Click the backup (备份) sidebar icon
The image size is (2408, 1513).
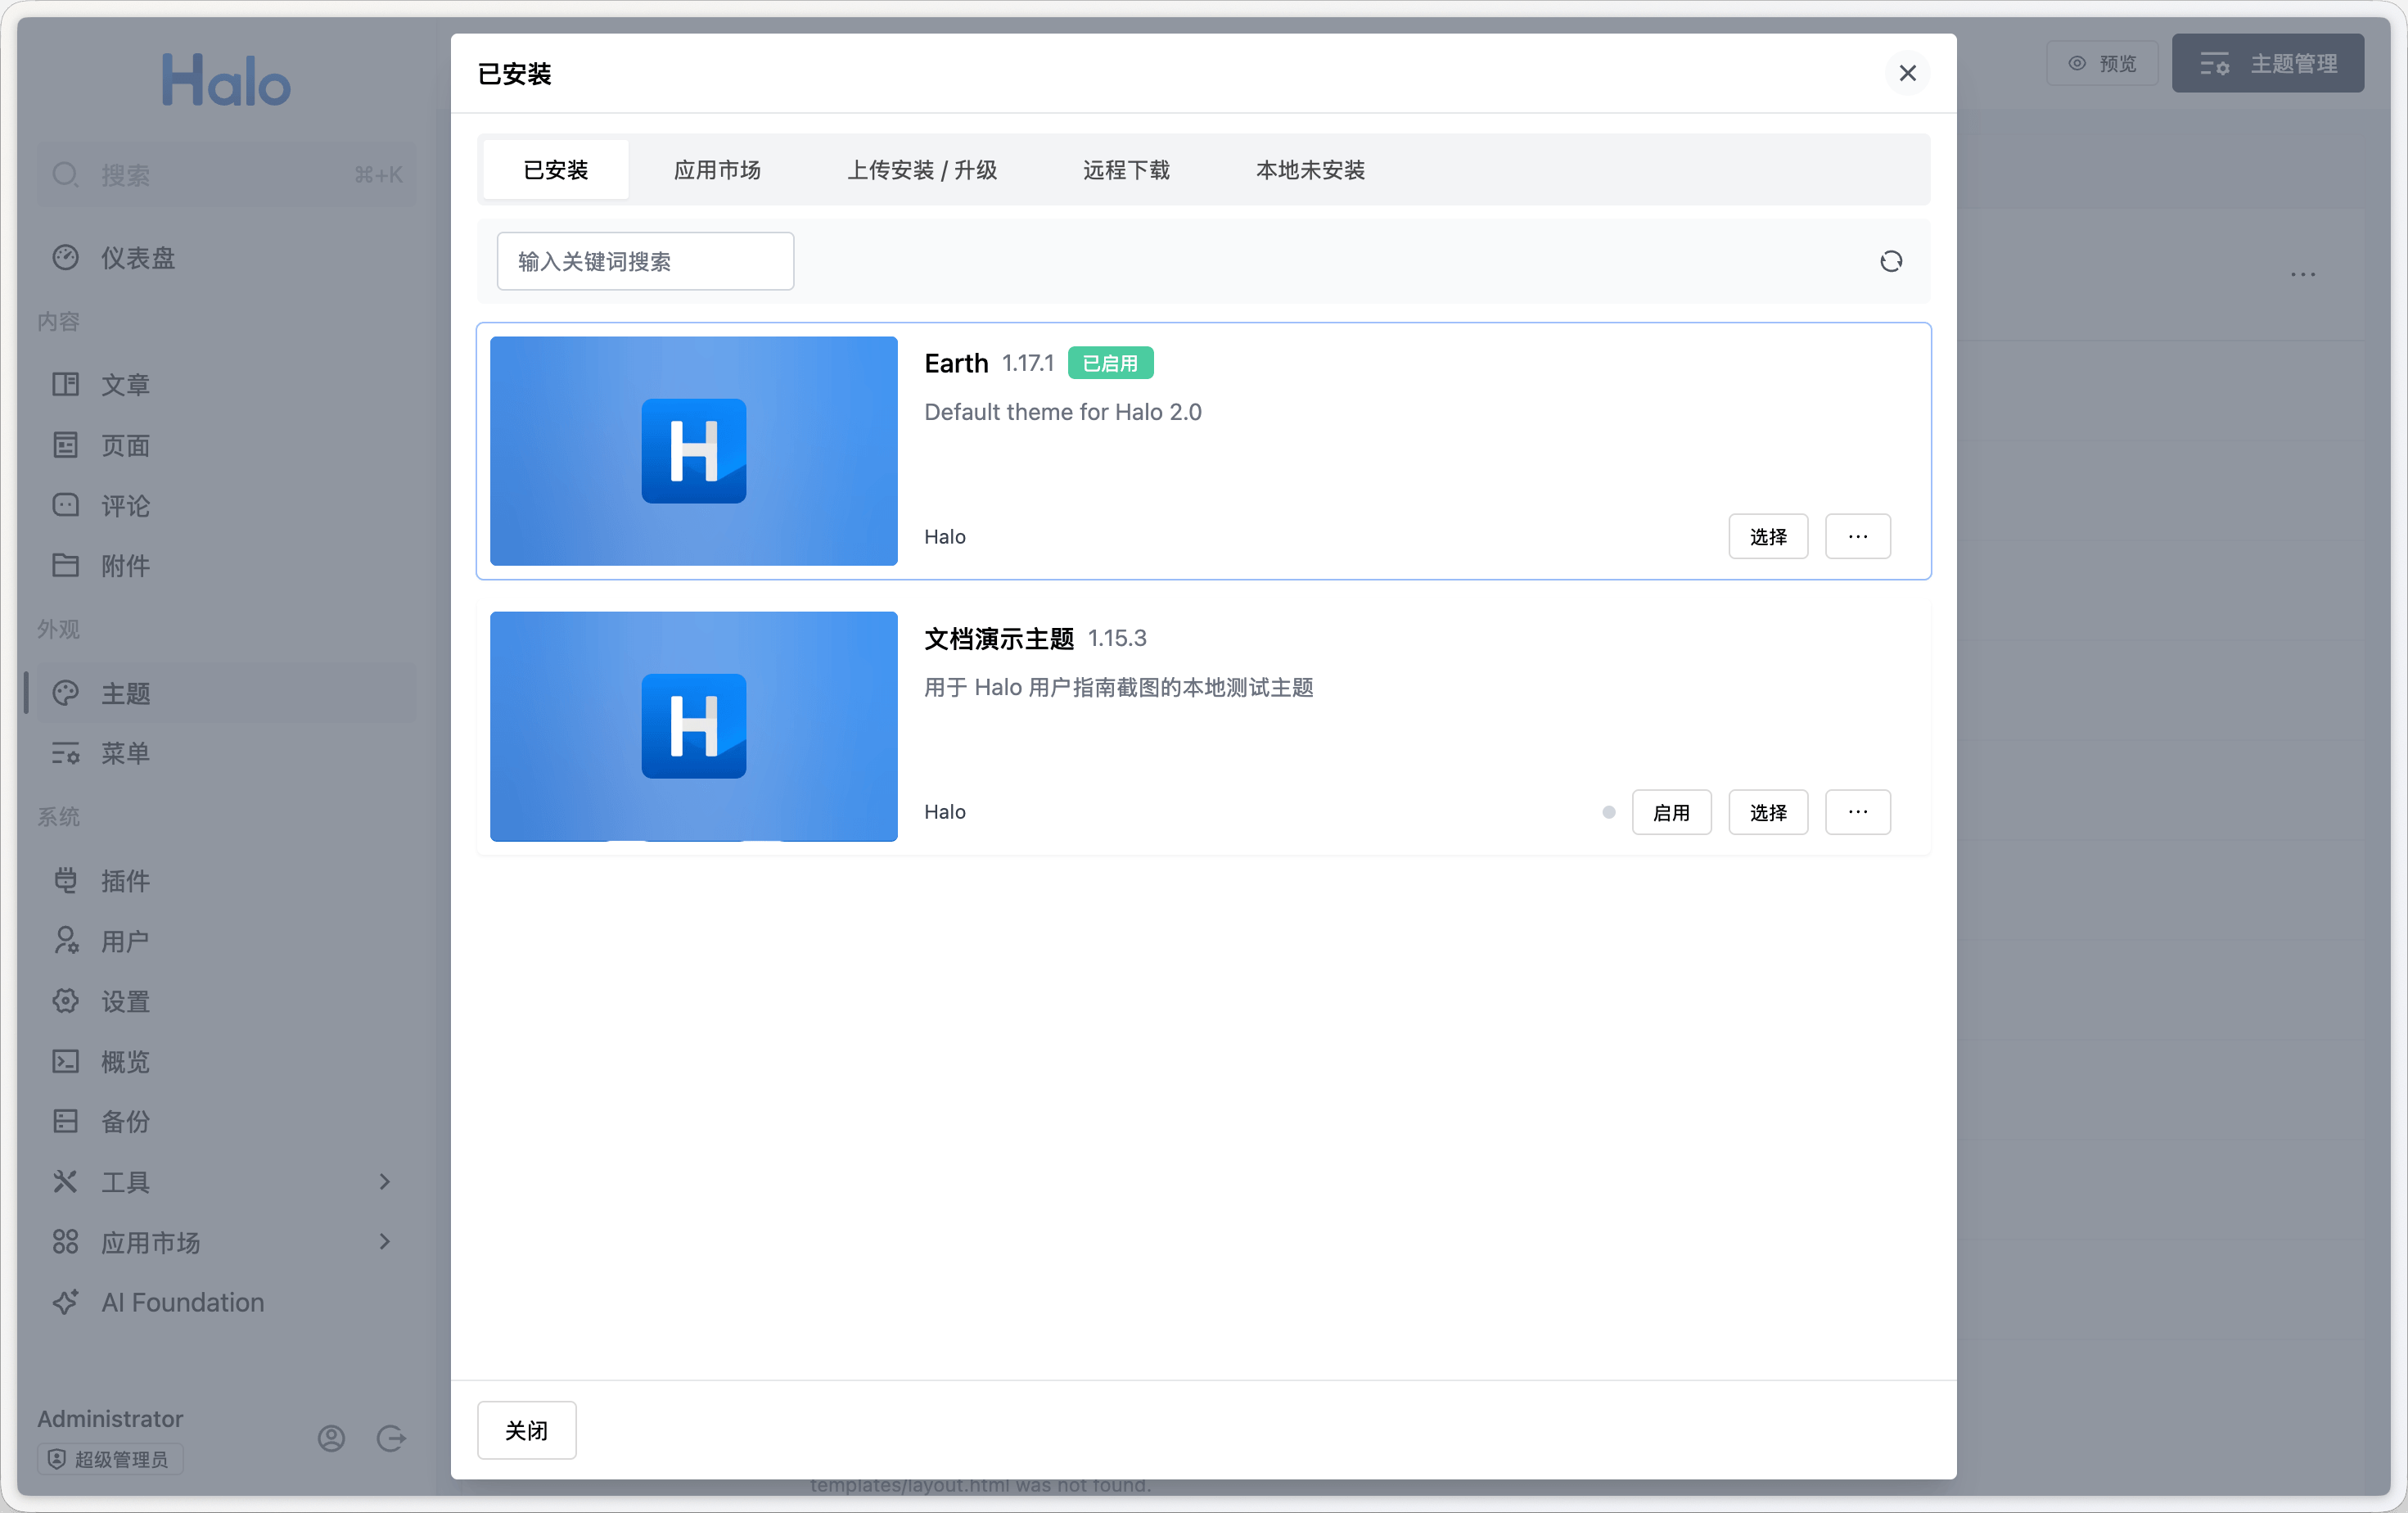coord(65,1121)
